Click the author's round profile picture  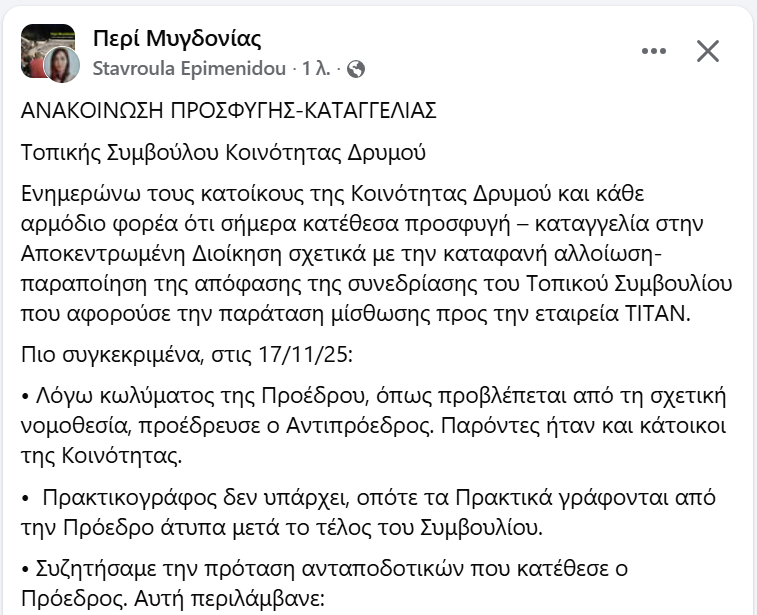pos(62,64)
